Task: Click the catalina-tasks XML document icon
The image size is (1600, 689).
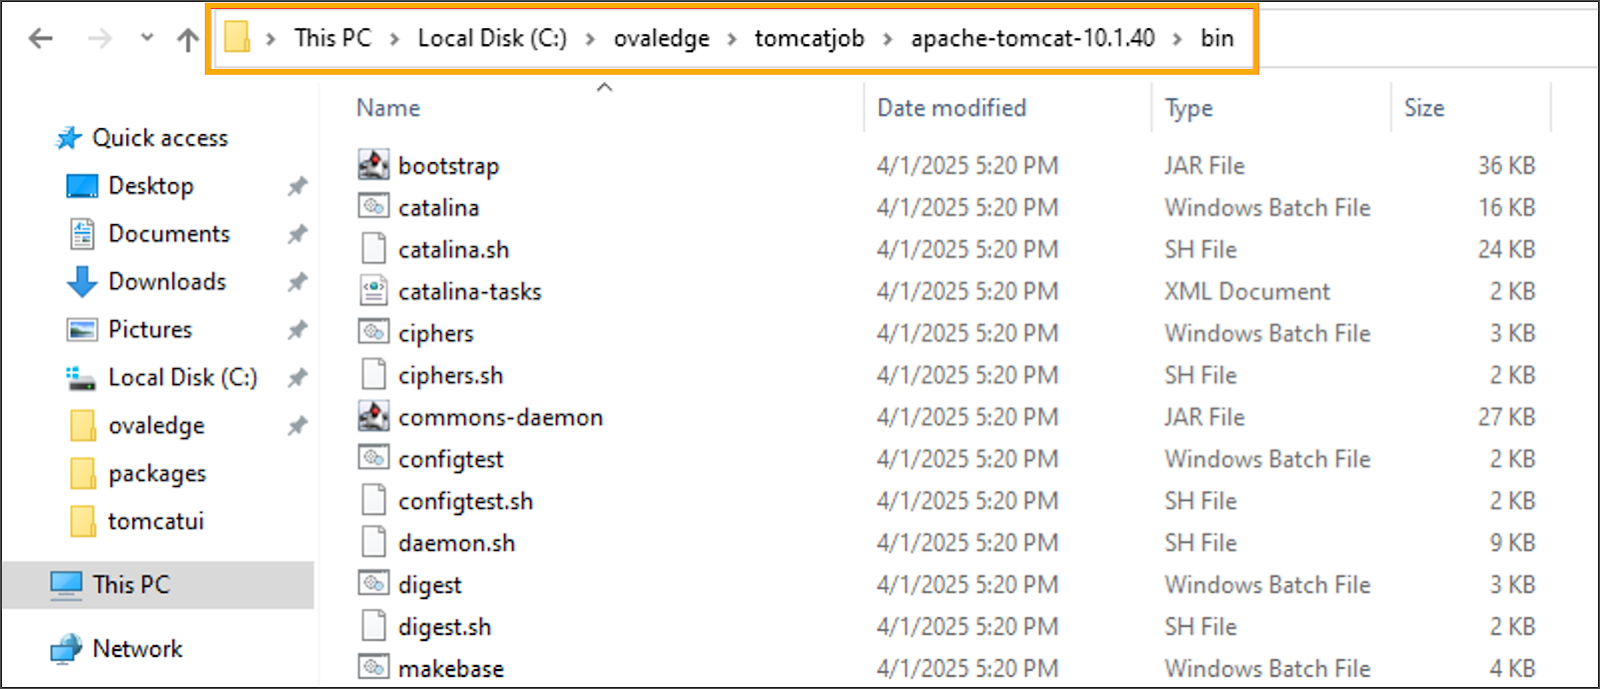Action: tap(374, 291)
